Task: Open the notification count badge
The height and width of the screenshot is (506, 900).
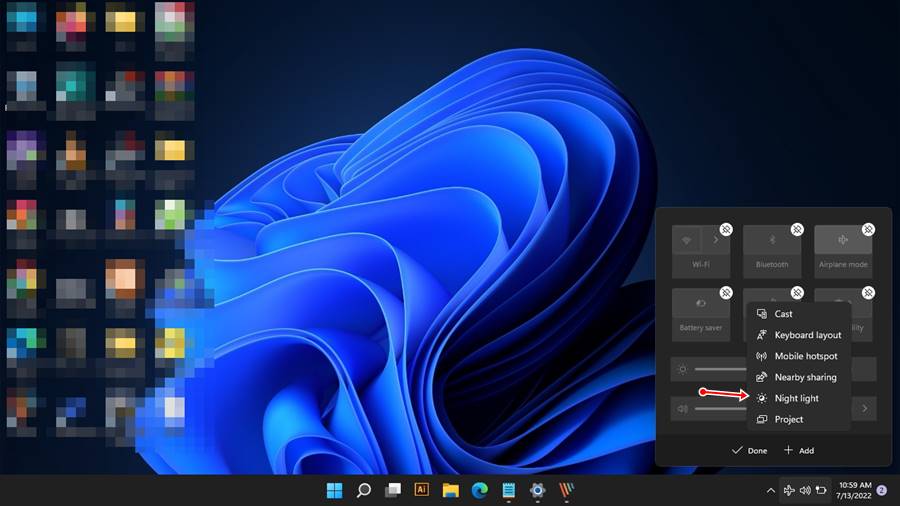Action: (x=882, y=491)
